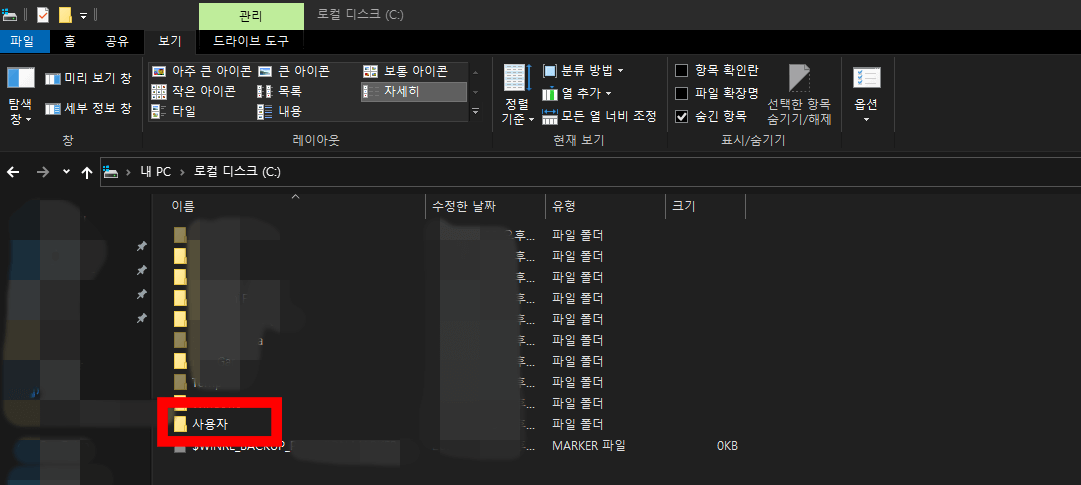
Task: Click the 0KB size cell
Action: tap(727, 446)
